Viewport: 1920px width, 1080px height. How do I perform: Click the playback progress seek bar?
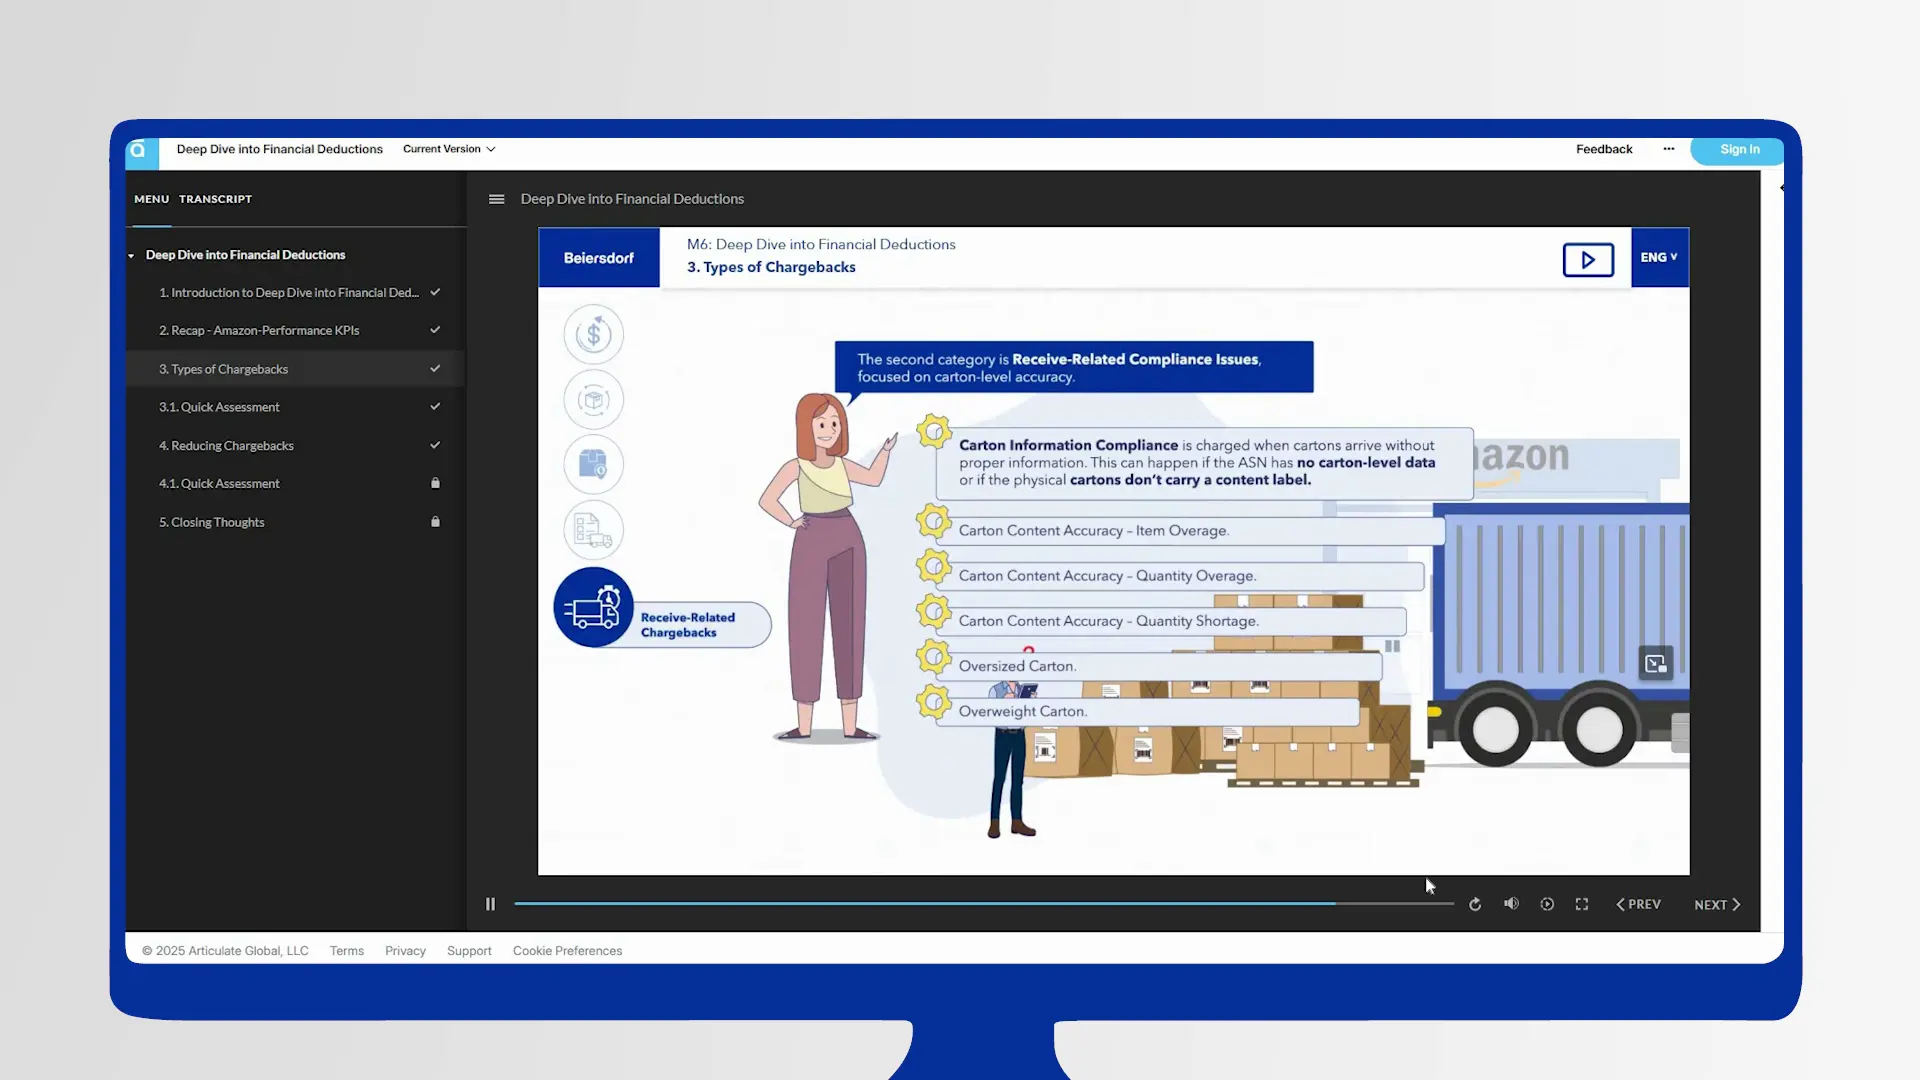click(x=984, y=904)
